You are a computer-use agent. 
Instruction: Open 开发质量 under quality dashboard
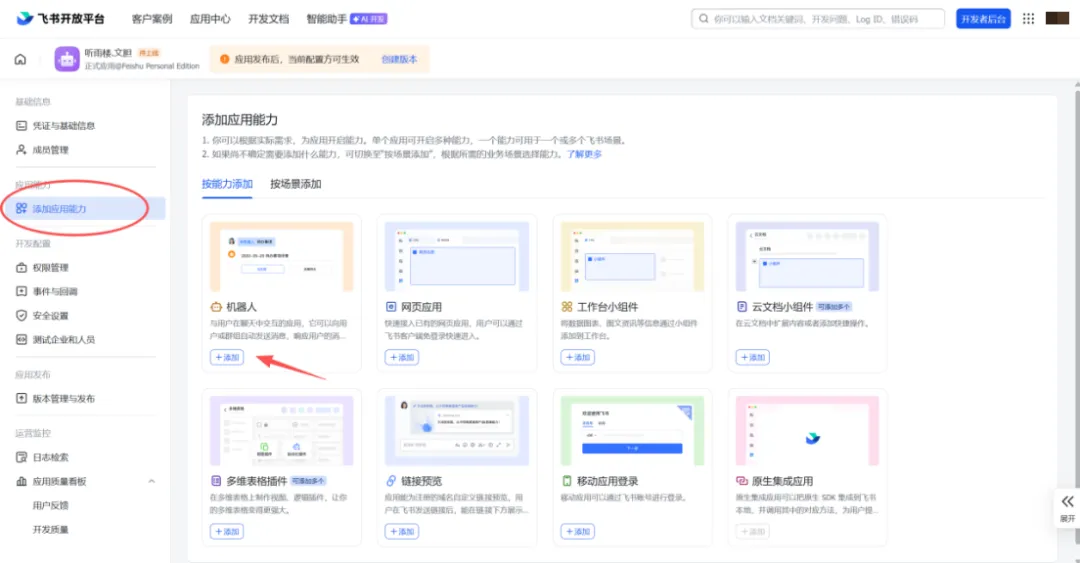51,529
